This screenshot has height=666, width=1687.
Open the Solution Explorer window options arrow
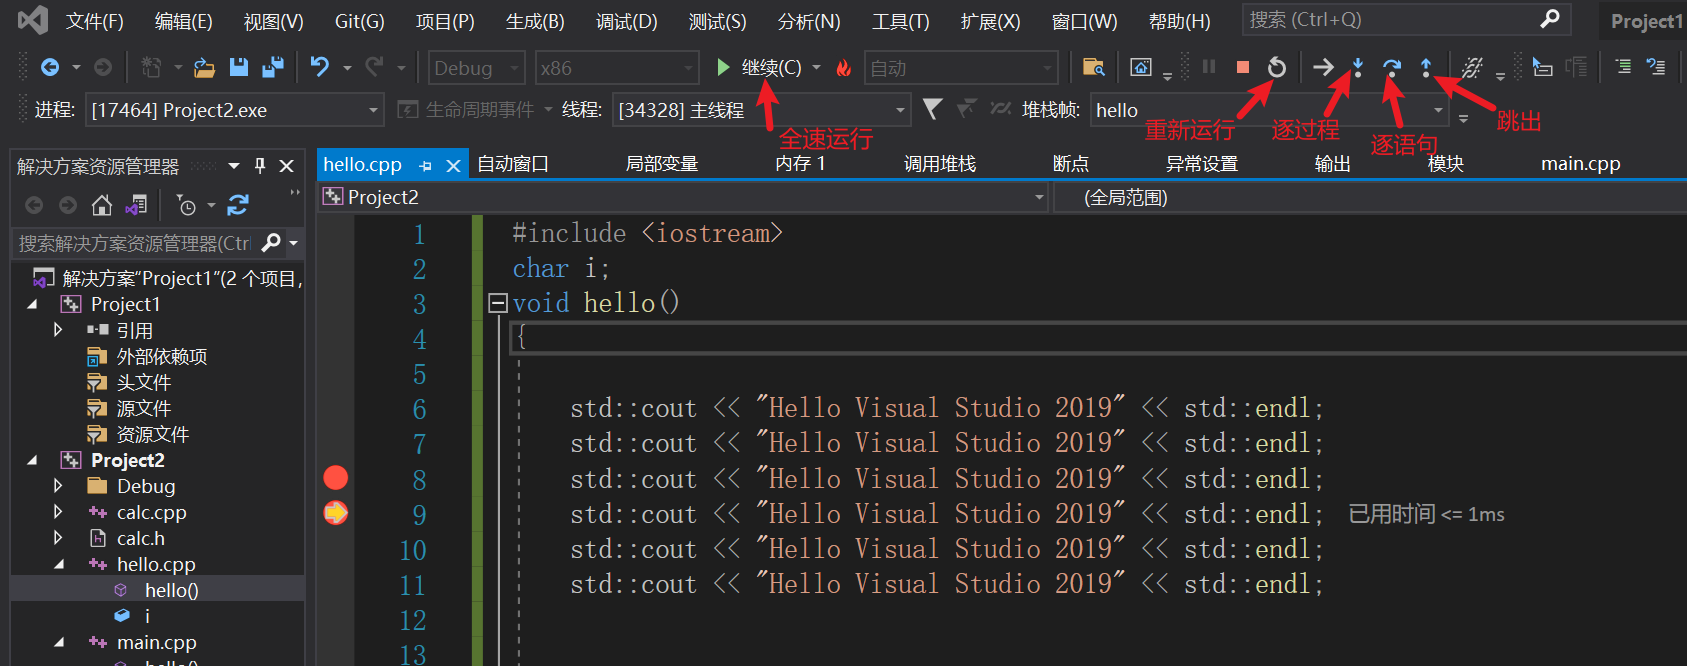pyautogui.click(x=234, y=166)
